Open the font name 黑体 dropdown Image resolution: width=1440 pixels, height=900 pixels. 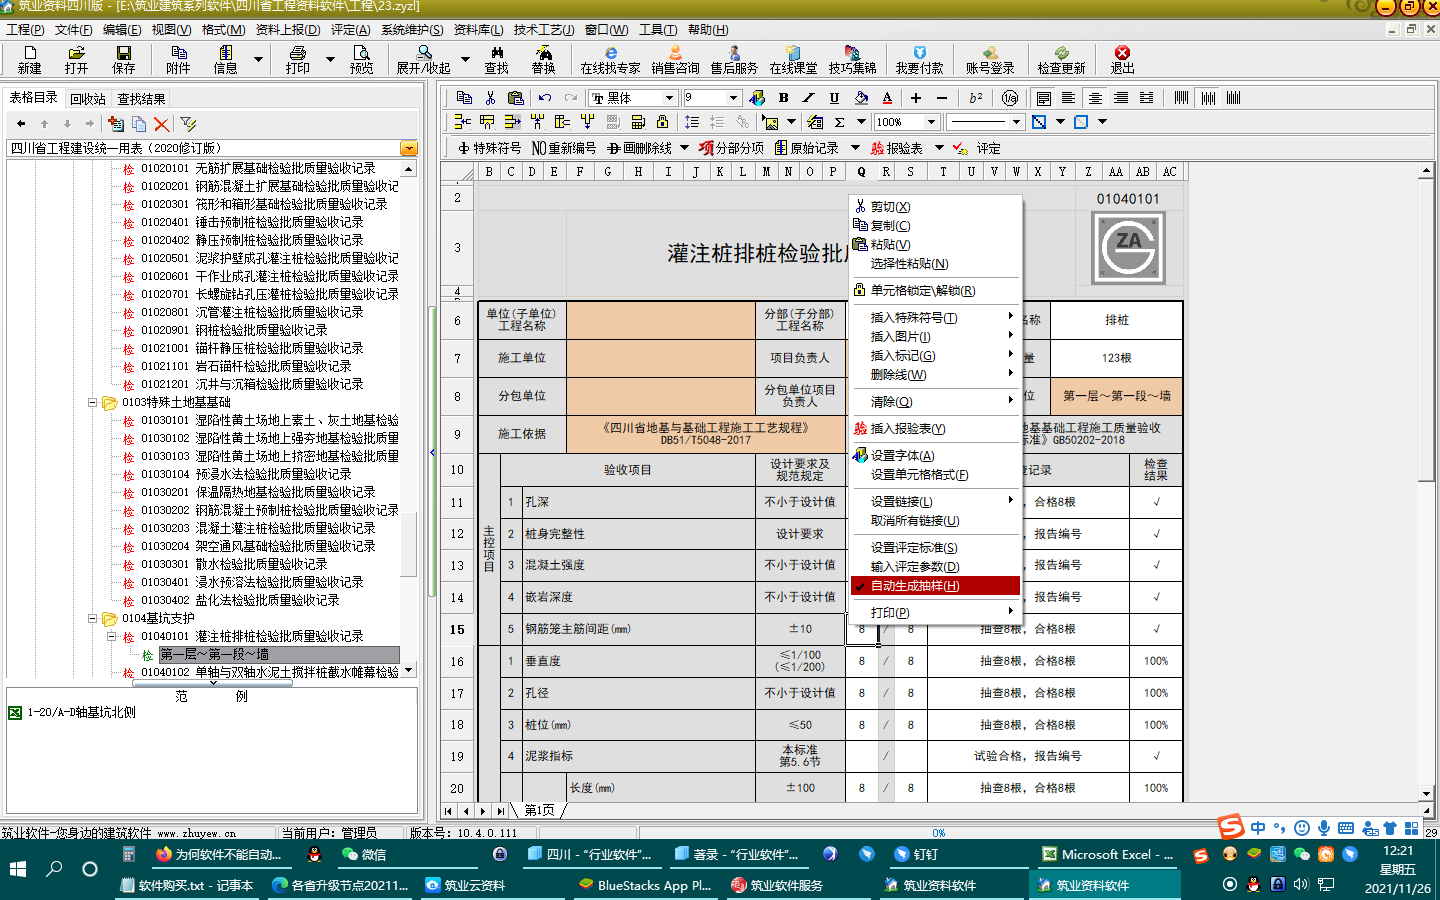pyautogui.click(x=669, y=98)
